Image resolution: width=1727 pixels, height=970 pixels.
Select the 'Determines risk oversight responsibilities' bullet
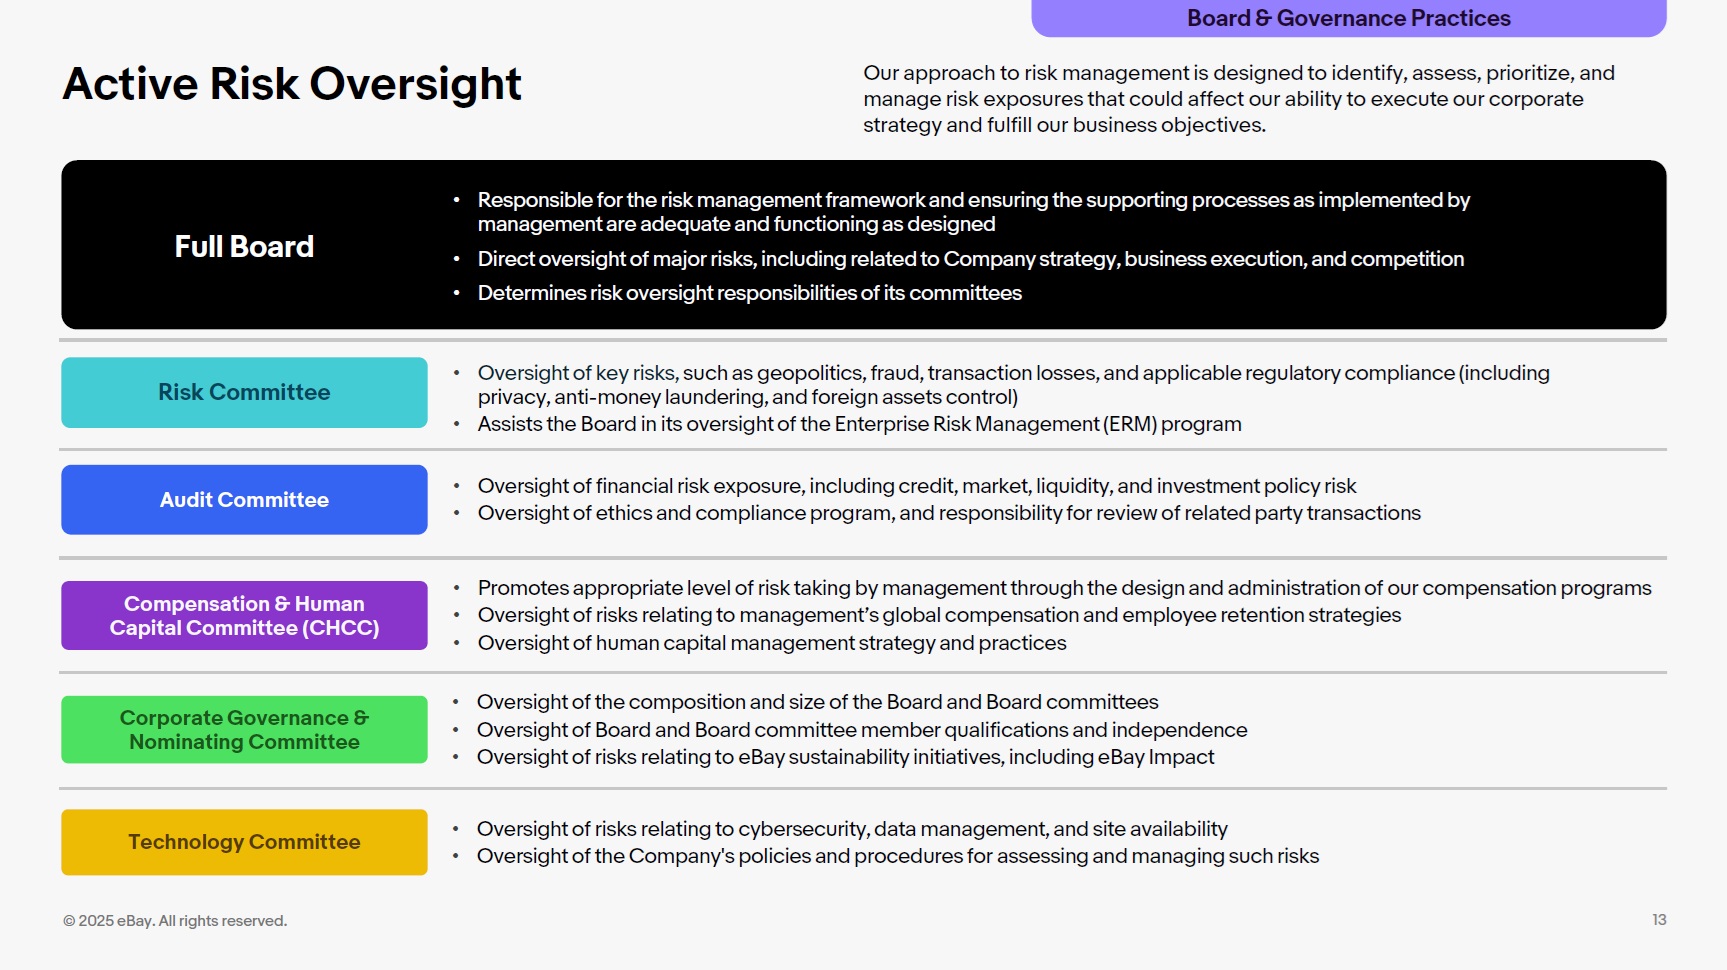[749, 293]
